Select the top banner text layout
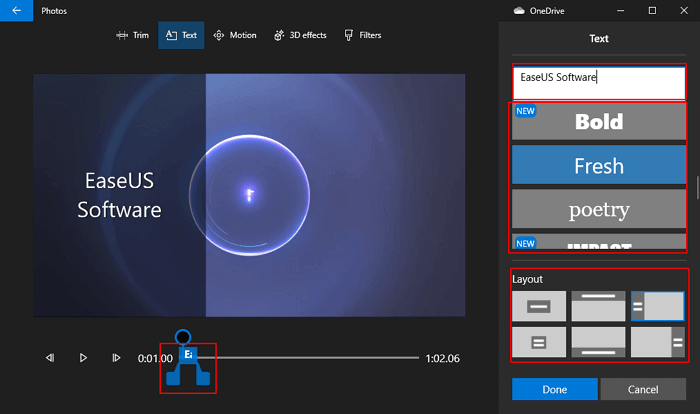 [598, 306]
